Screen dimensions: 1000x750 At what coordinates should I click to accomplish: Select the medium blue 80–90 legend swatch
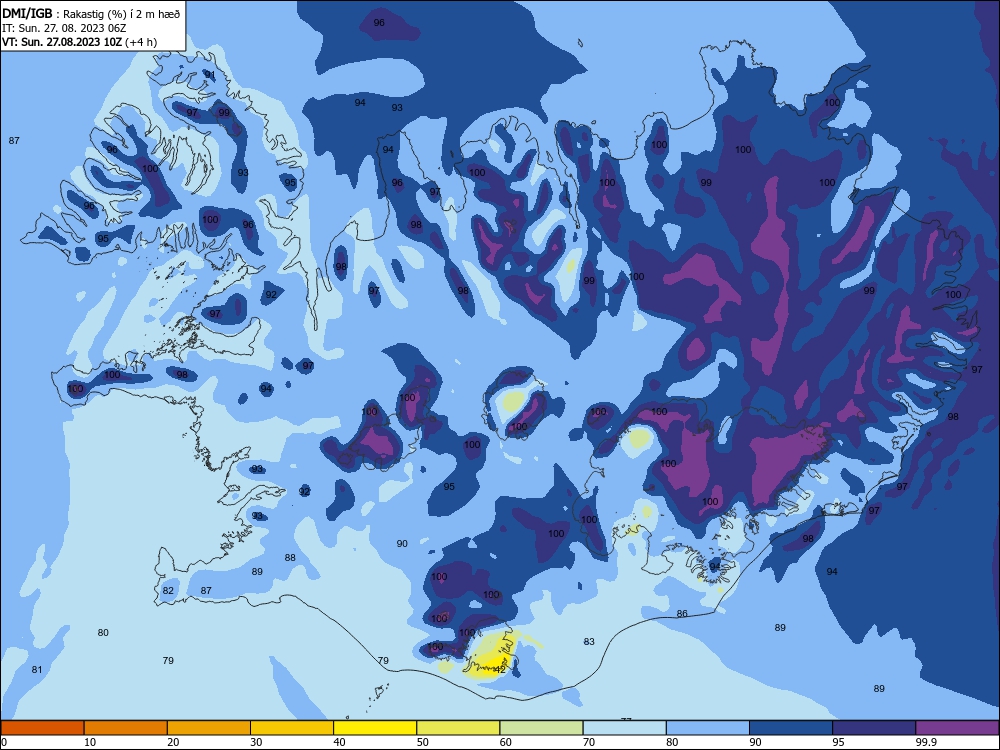(x=708, y=728)
